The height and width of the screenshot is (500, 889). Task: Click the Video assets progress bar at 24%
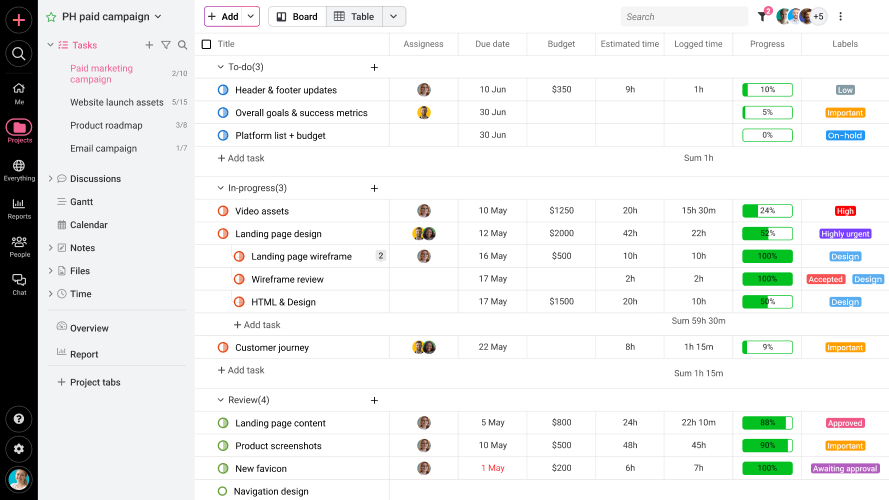(x=767, y=211)
